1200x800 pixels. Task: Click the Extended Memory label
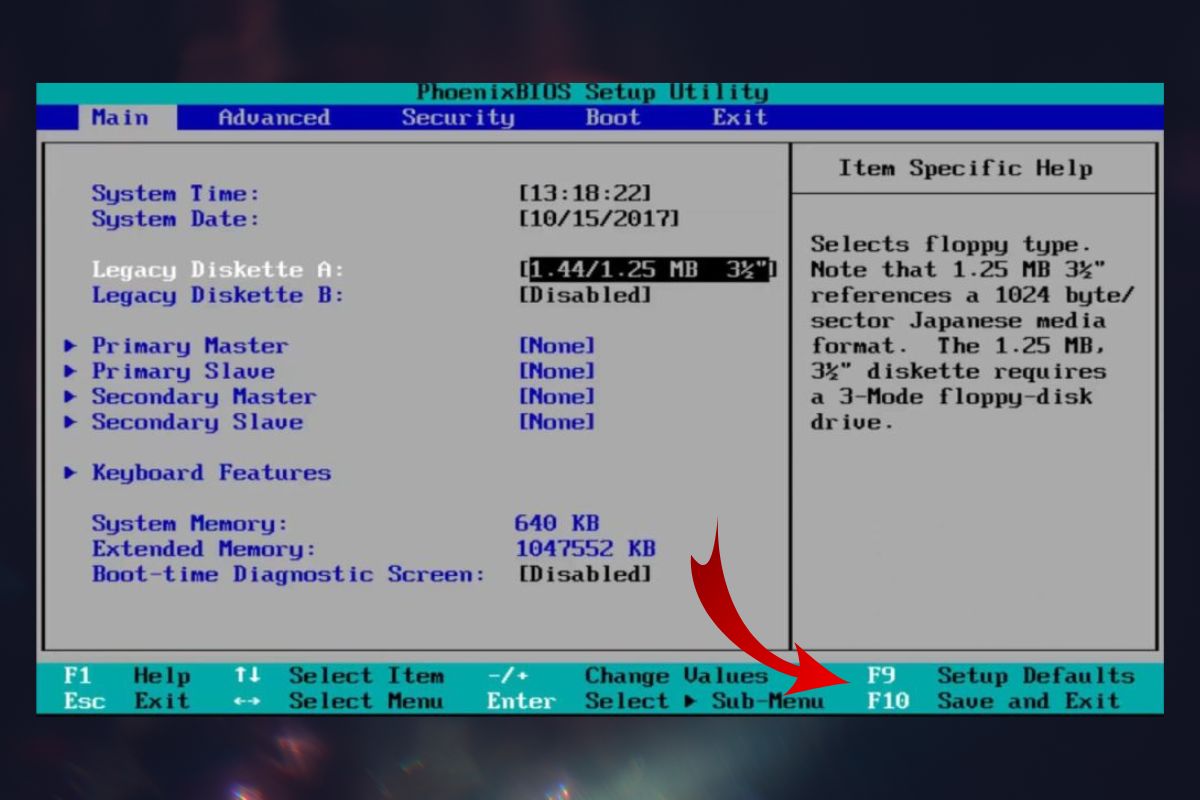coord(204,549)
